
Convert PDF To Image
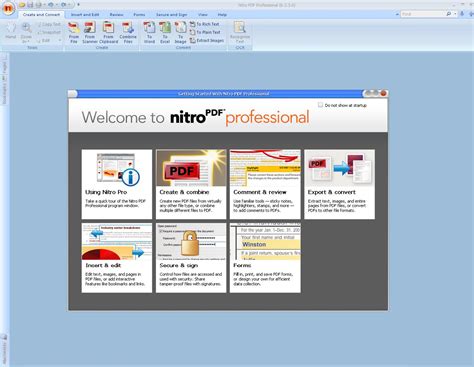point(180,32)
